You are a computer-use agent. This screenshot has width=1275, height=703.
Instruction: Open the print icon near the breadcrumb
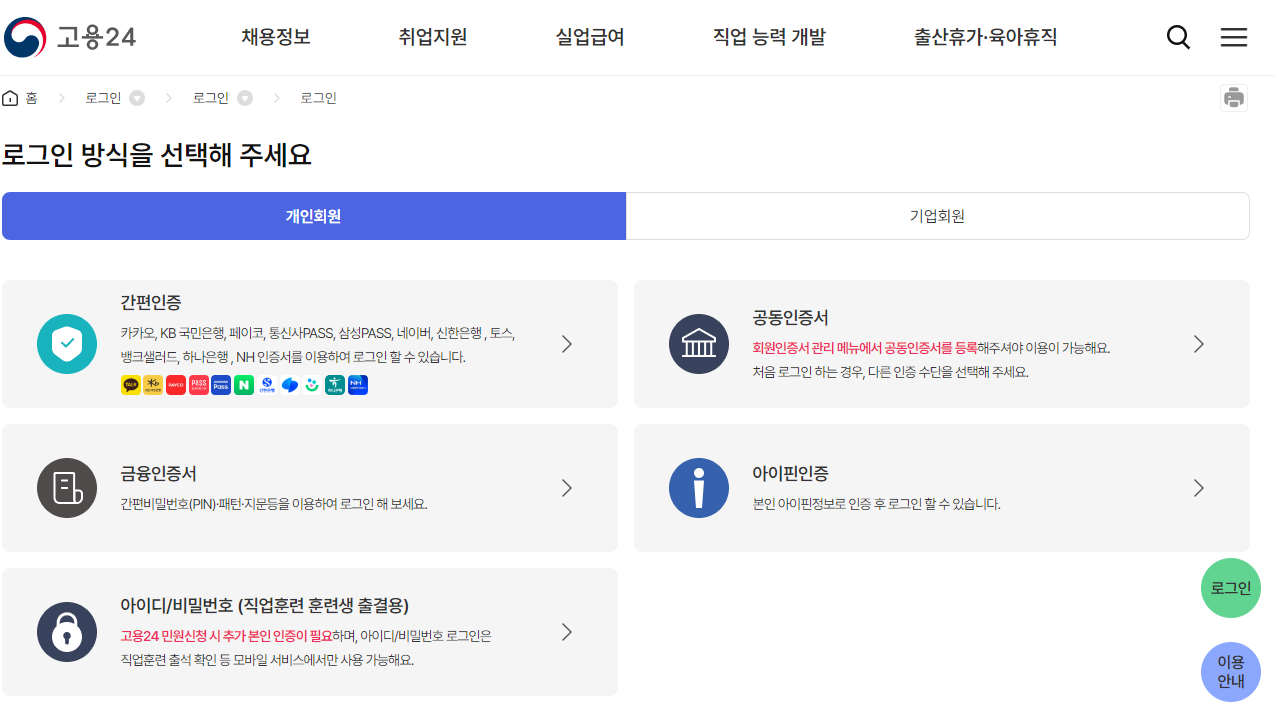pyautogui.click(x=1234, y=97)
